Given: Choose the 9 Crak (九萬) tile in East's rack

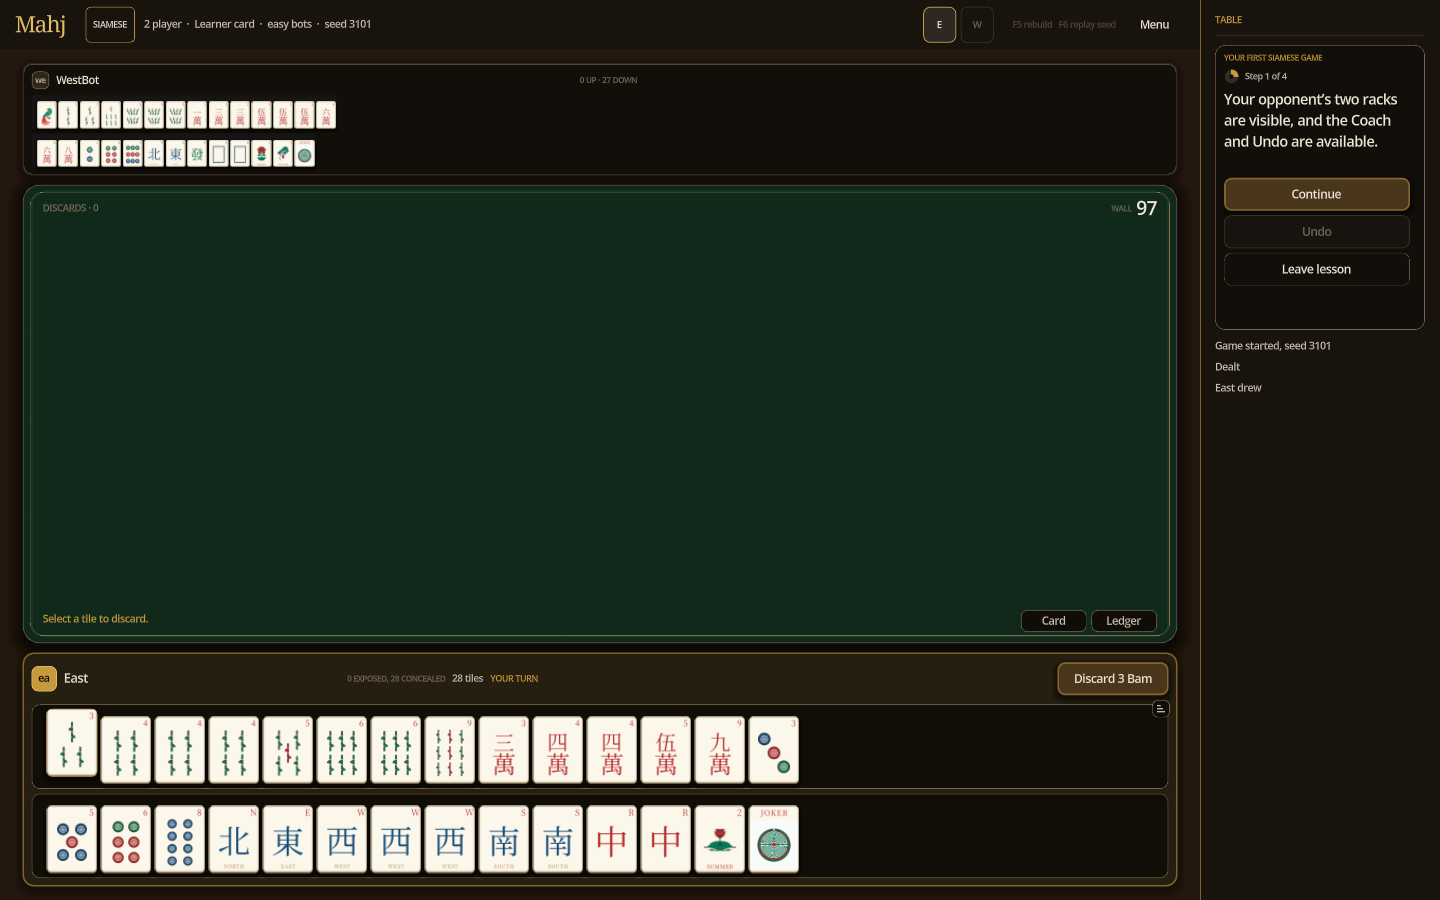Looking at the screenshot, I should point(720,750).
